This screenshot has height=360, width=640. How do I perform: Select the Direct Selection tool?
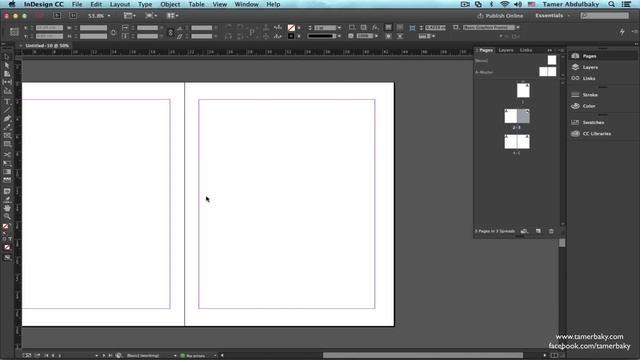7,65
